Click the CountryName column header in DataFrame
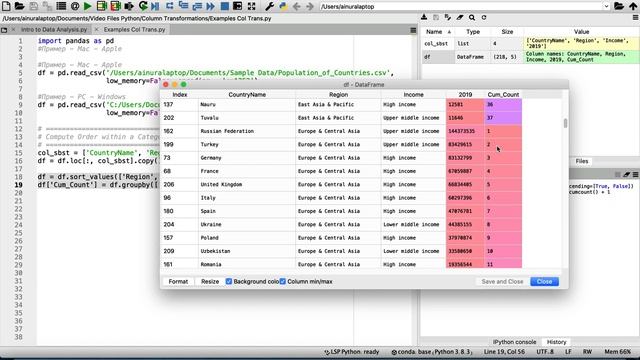This screenshot has width=640, height=360. 247,94
